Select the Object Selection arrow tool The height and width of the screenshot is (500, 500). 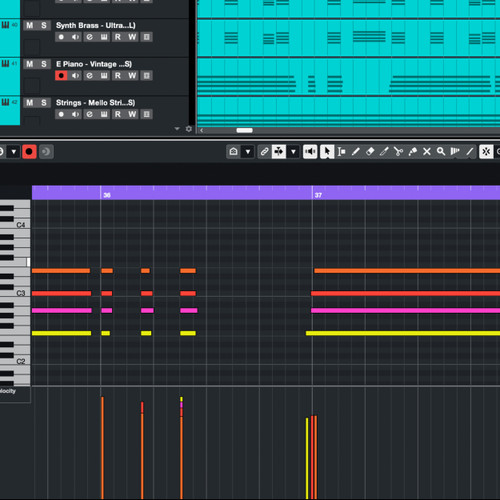[x=327, y=152]
